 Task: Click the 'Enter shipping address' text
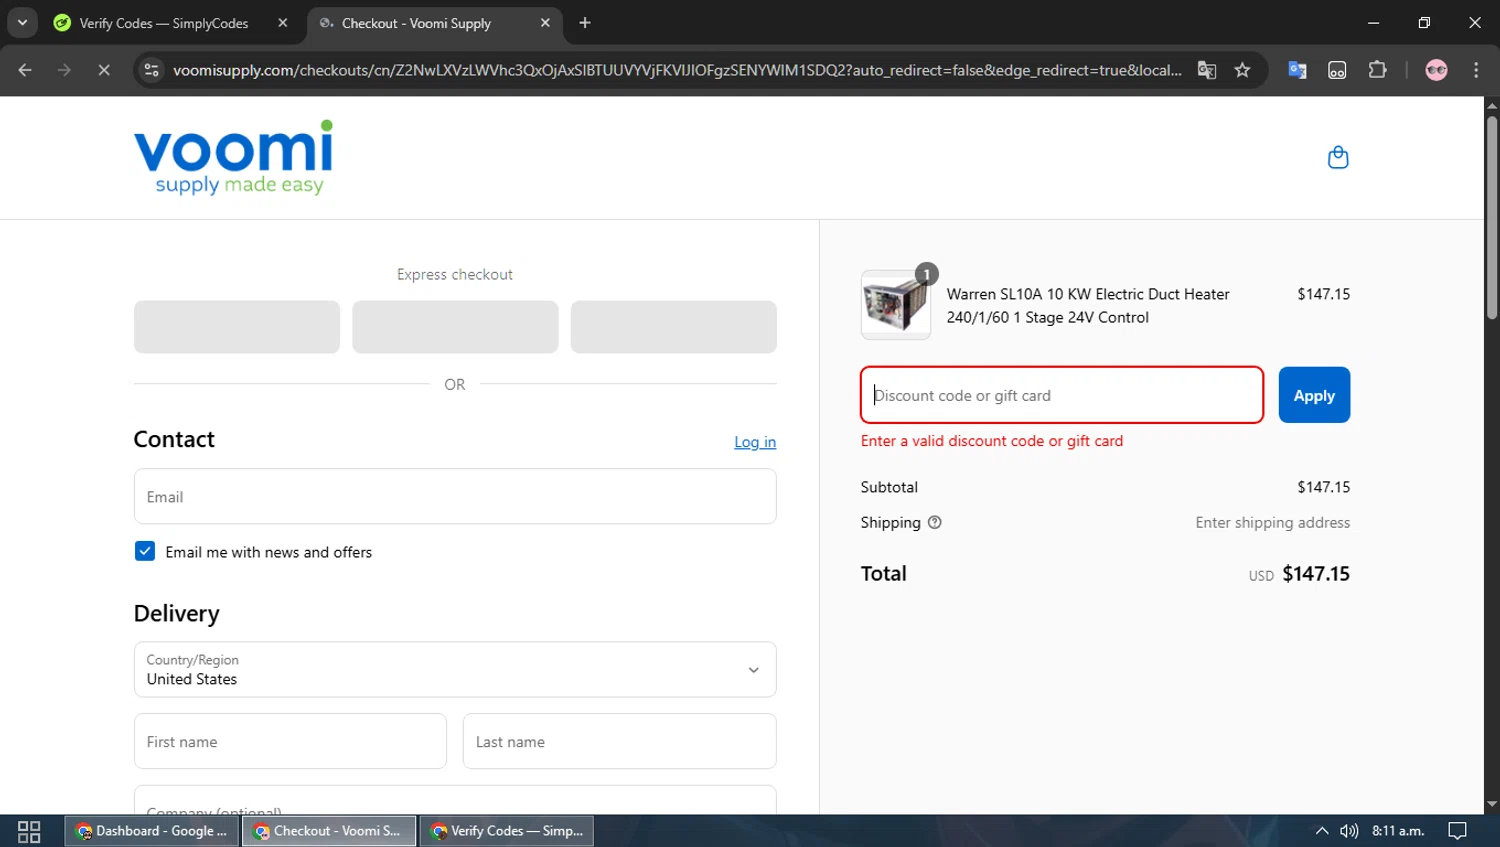point(1272,522)
